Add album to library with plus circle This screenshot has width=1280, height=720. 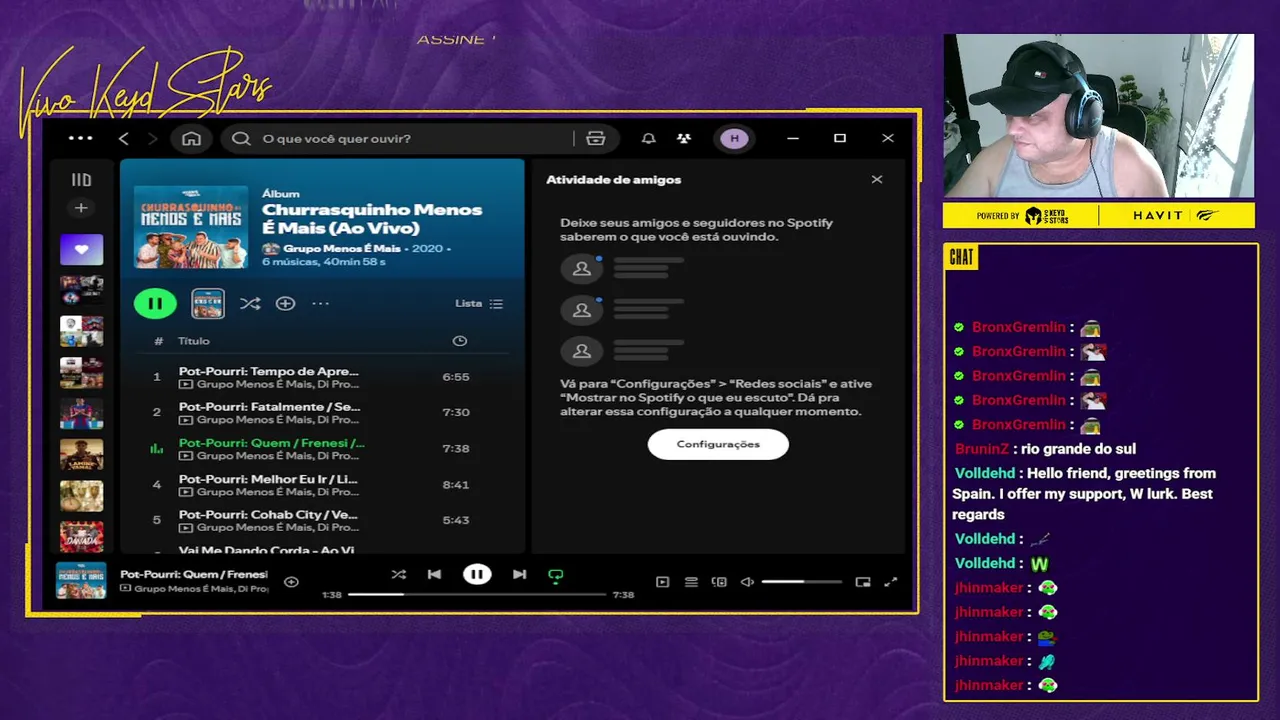(285, 303)
